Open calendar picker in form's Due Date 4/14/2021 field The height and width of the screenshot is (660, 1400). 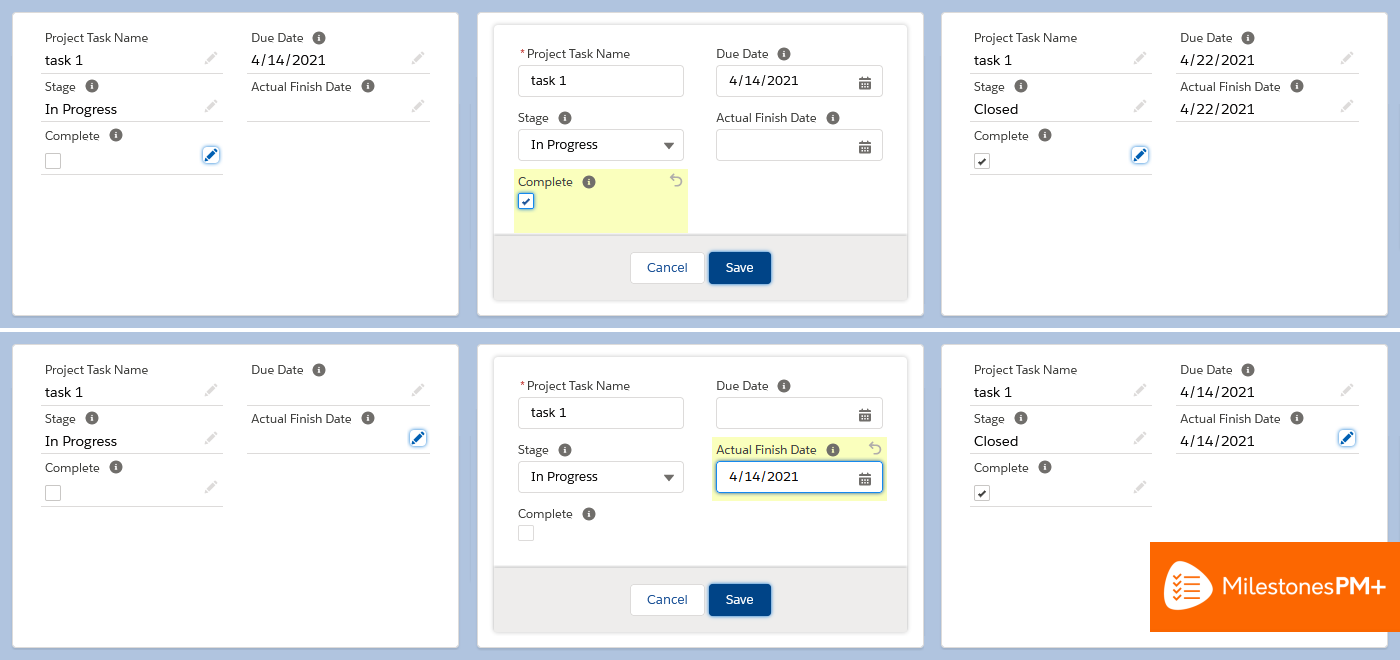click(x=865, y=82)
